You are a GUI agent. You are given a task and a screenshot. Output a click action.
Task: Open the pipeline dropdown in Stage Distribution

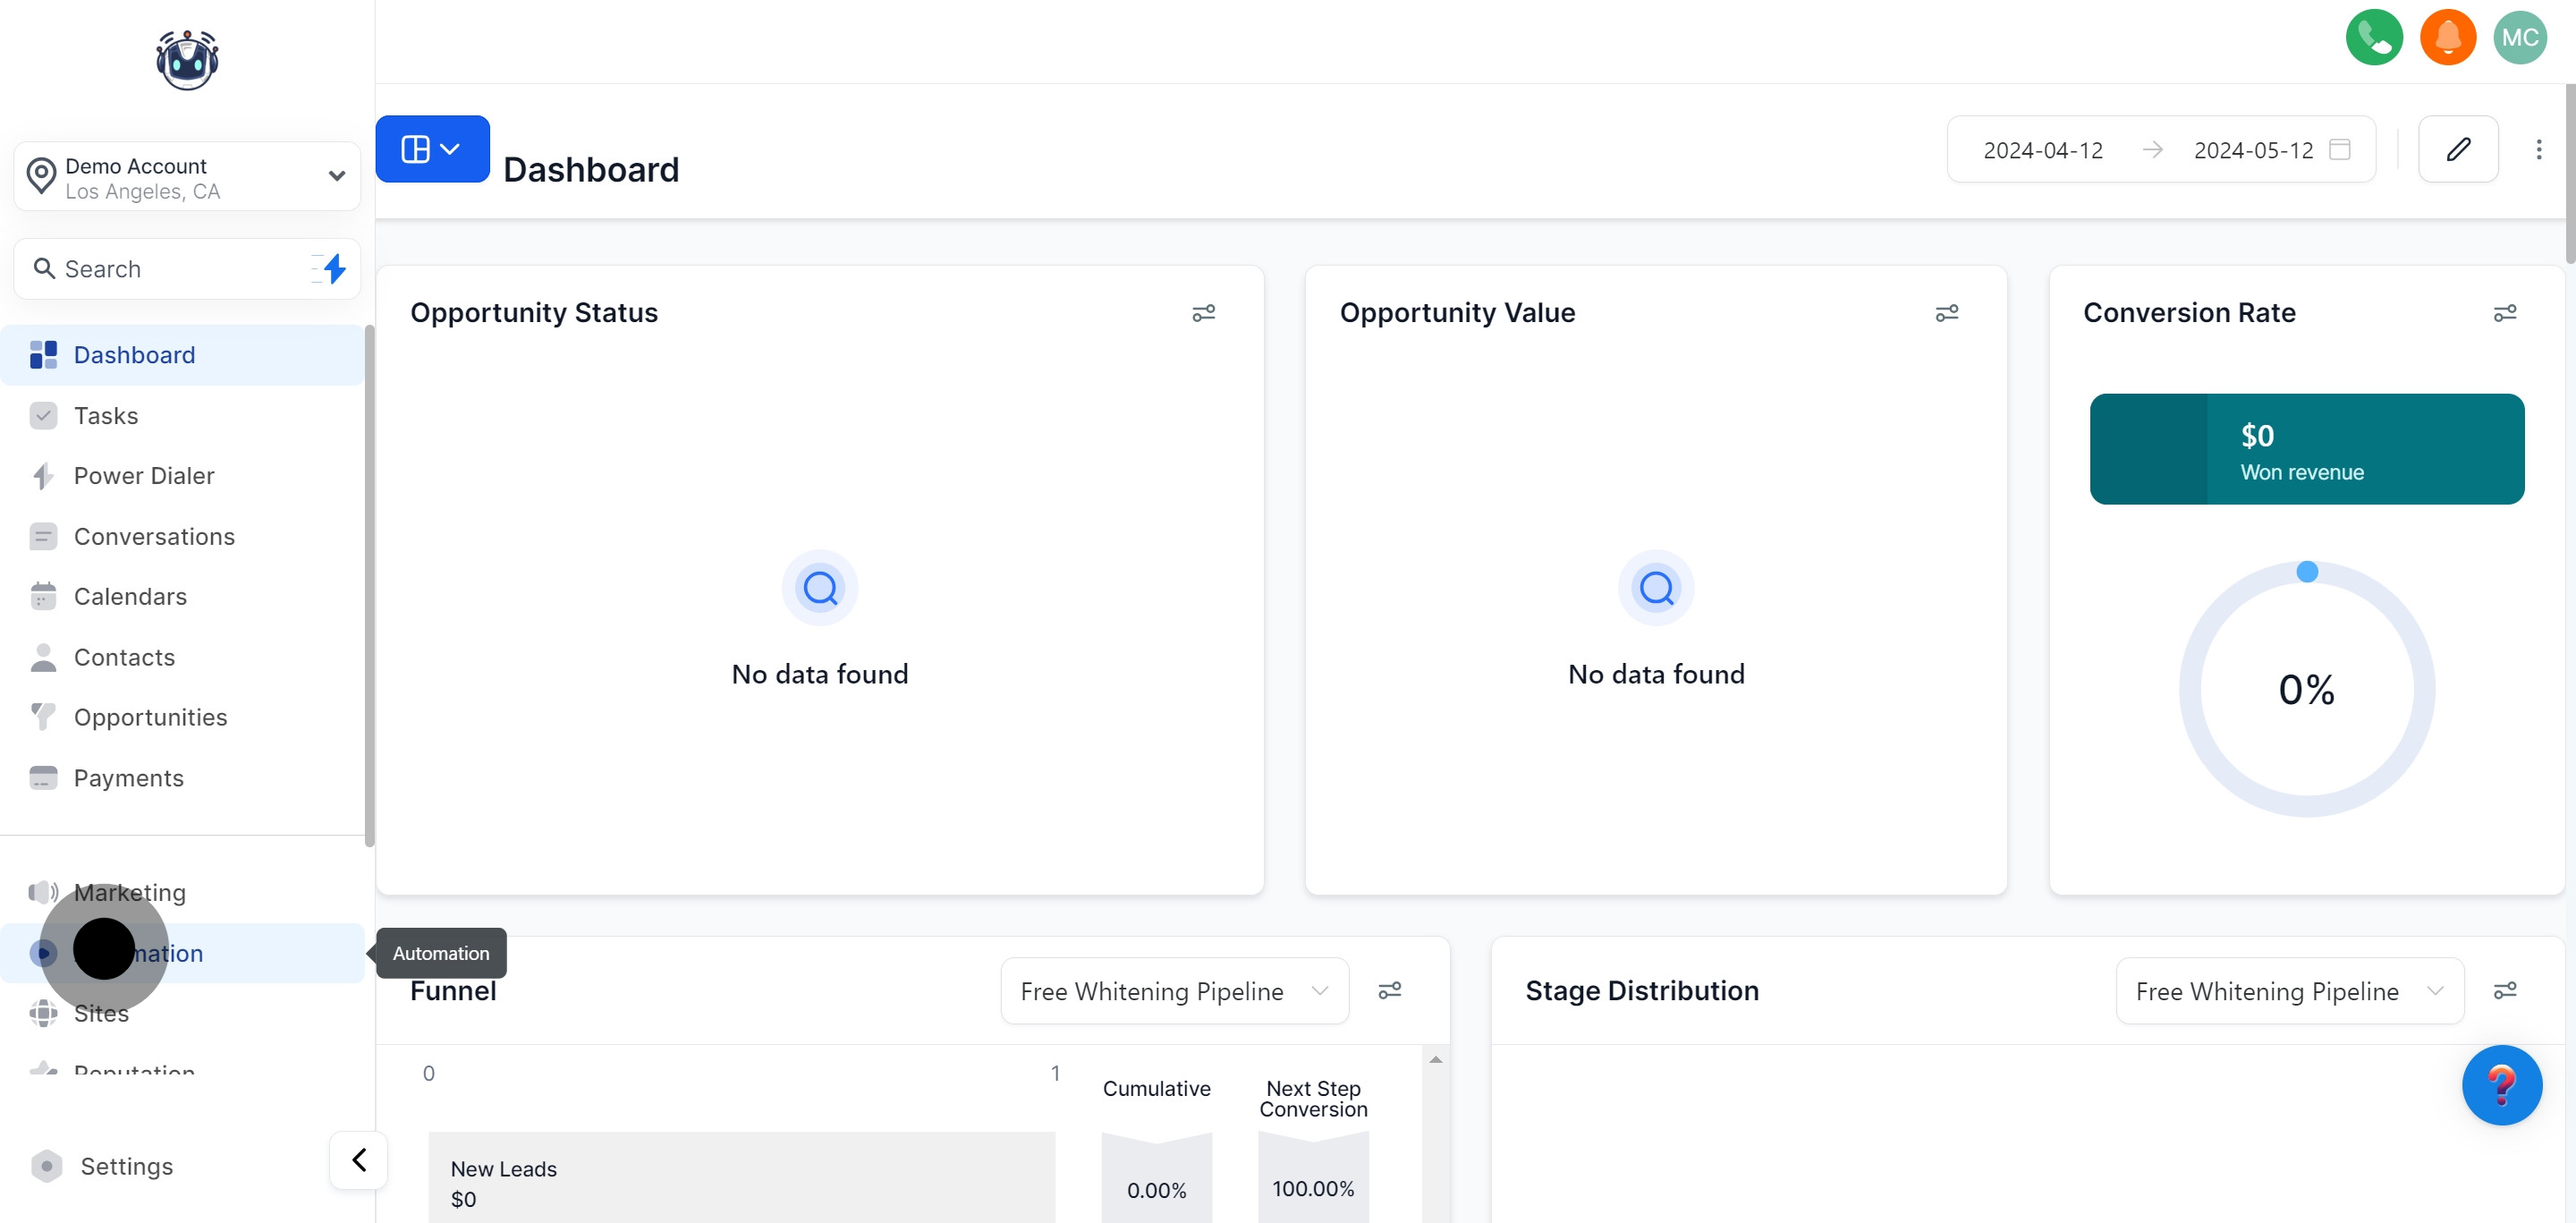click(2289, 990)
